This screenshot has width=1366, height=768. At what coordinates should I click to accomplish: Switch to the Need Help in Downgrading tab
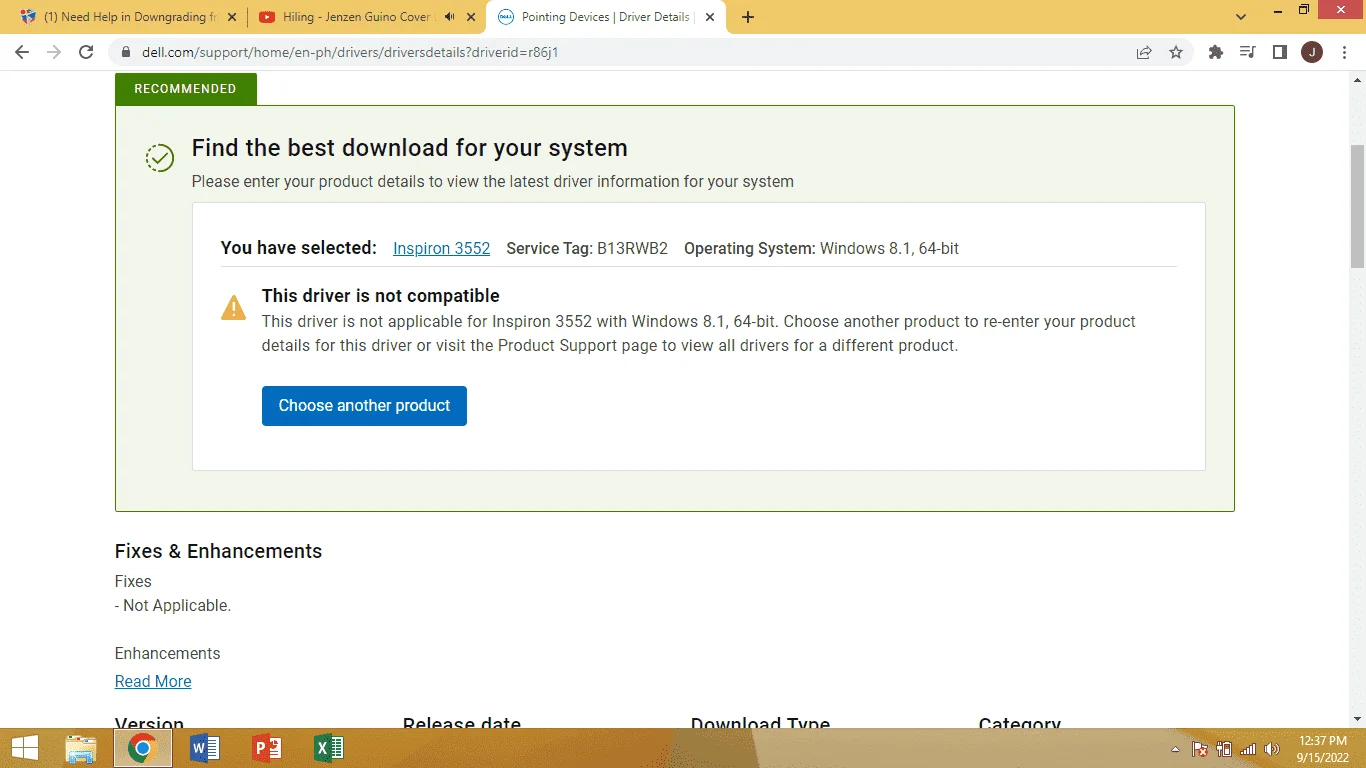point(130,17)
